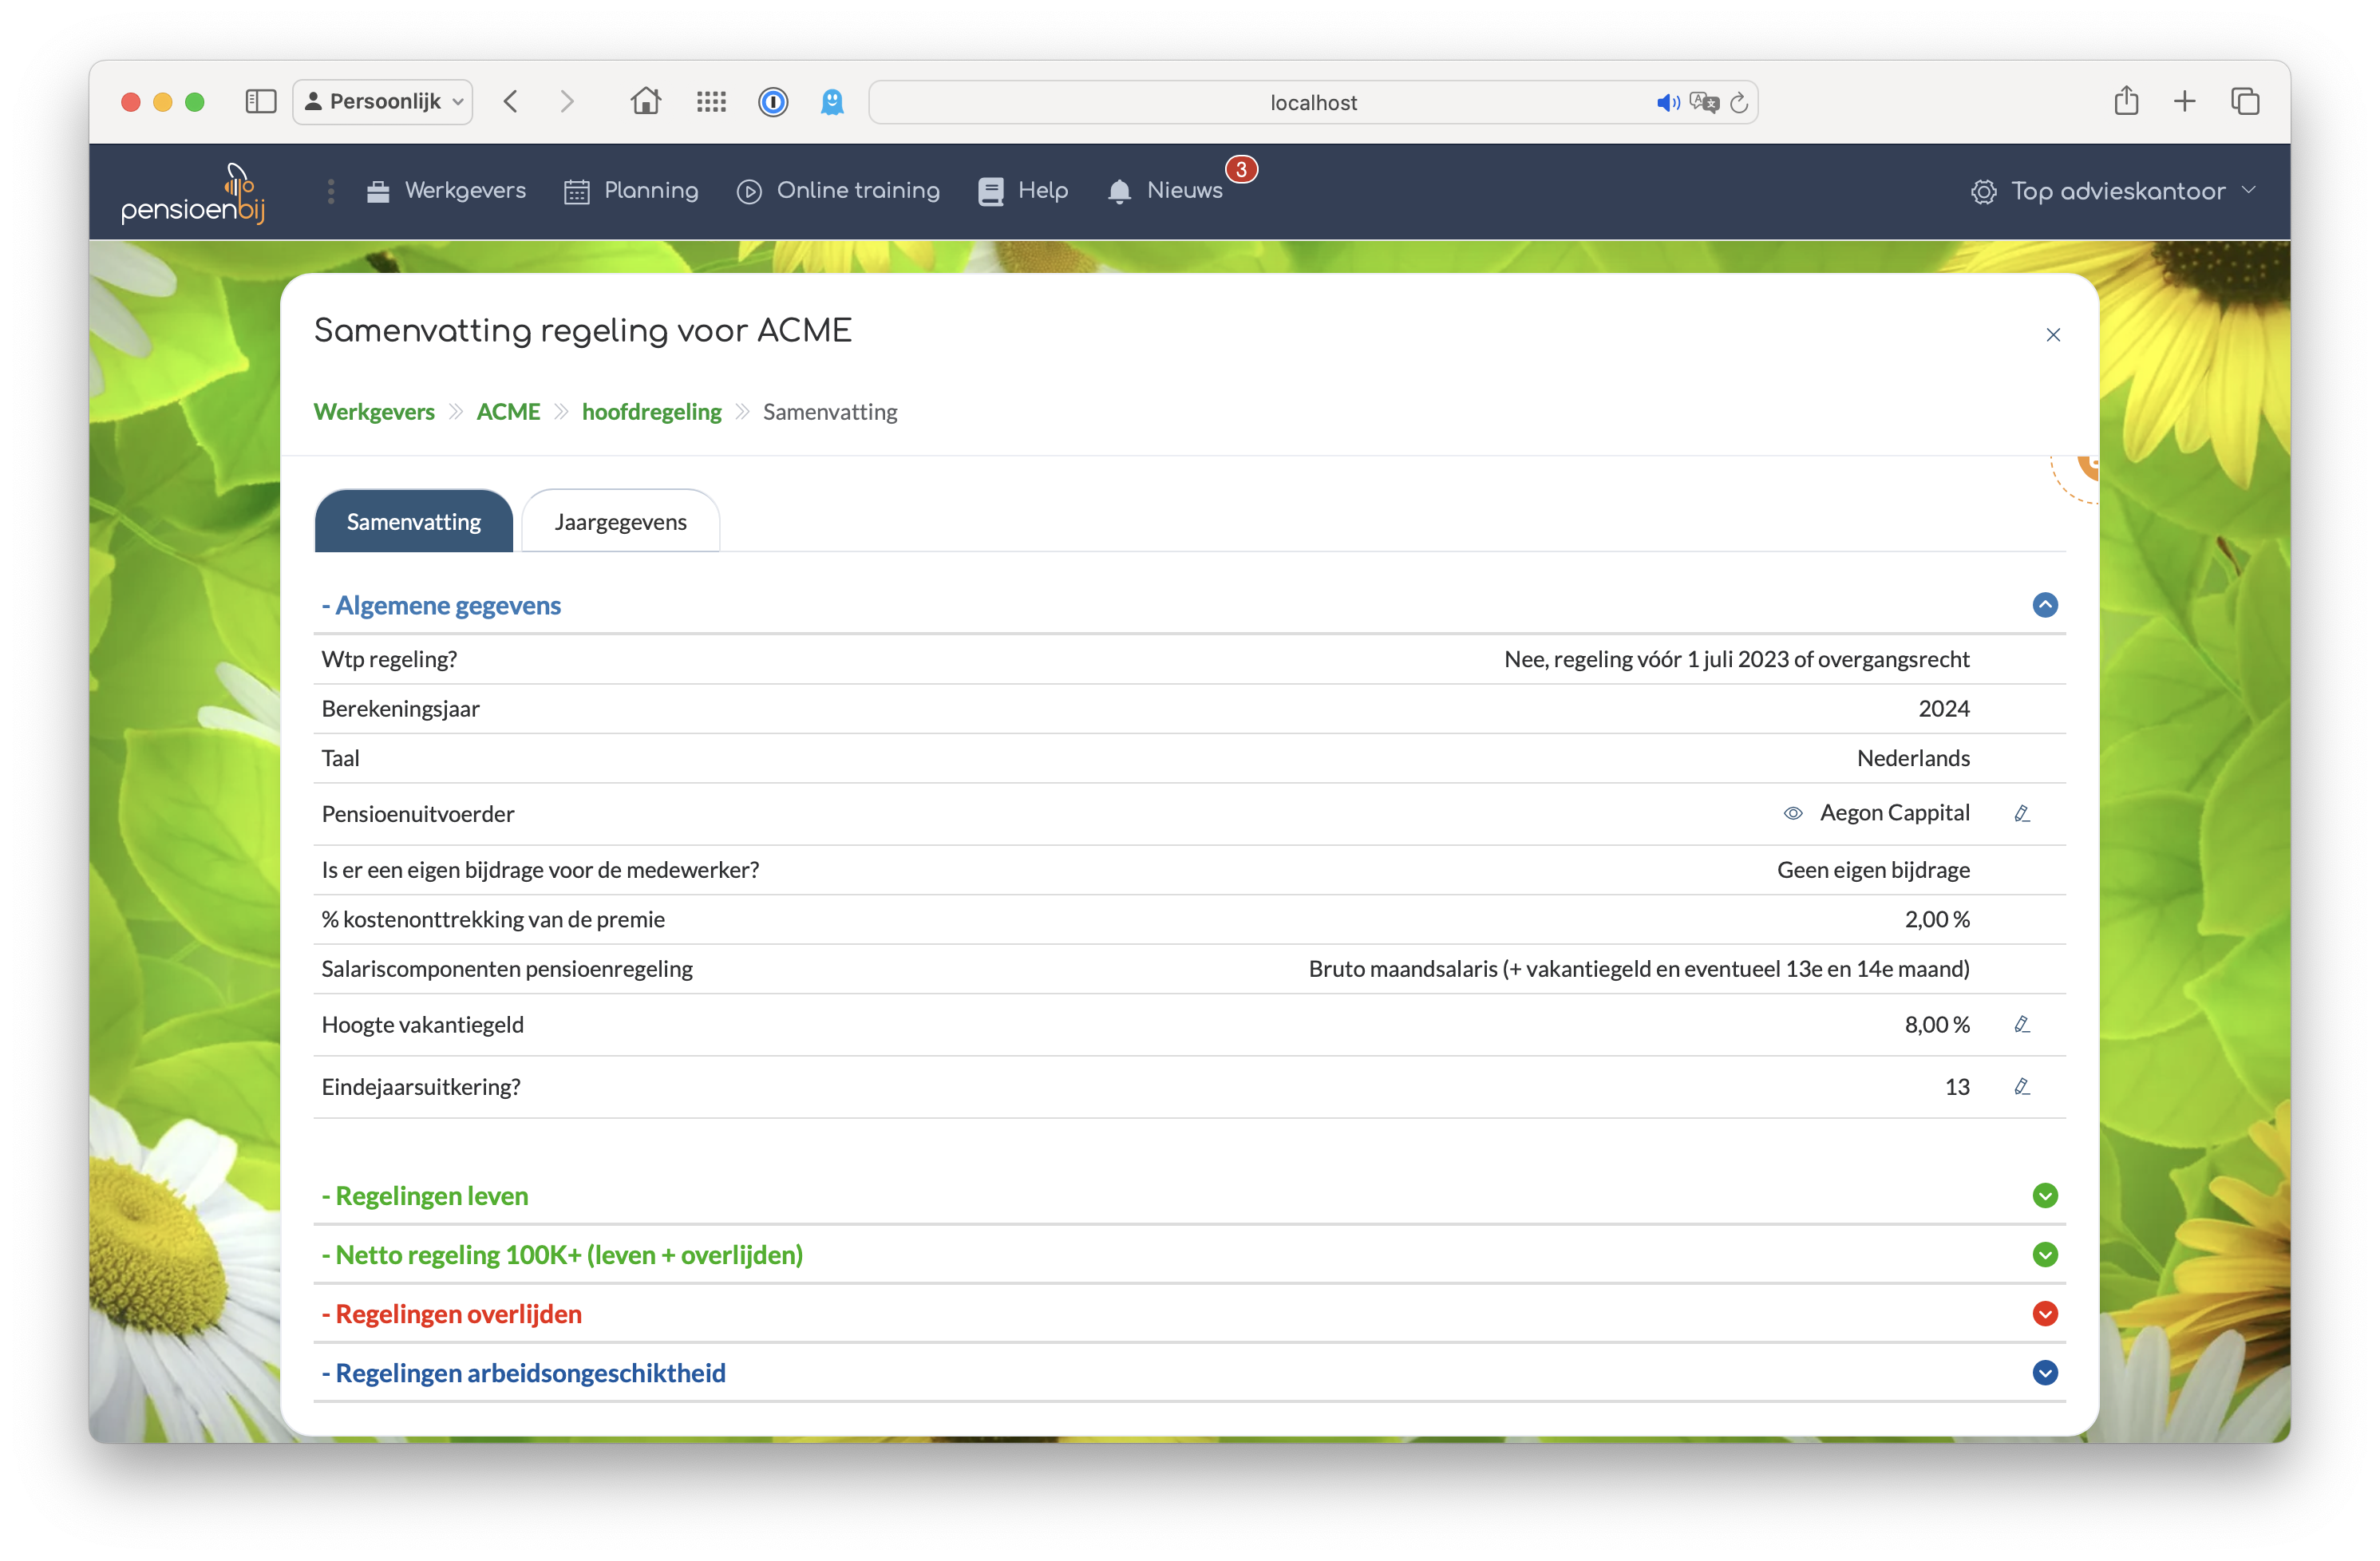
Task: Close the Samenvatting regeling dialog
Action: coord(2053,335)
